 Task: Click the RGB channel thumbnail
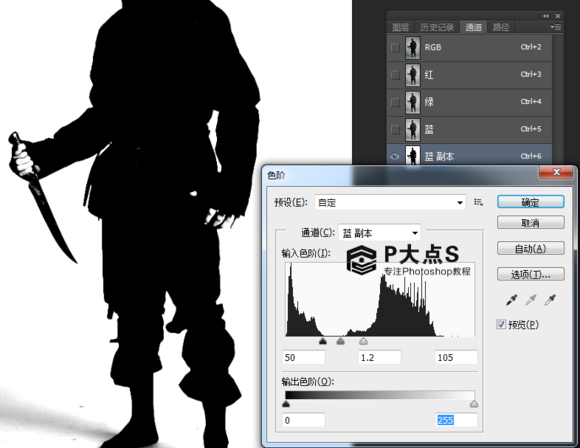point(413,47)
